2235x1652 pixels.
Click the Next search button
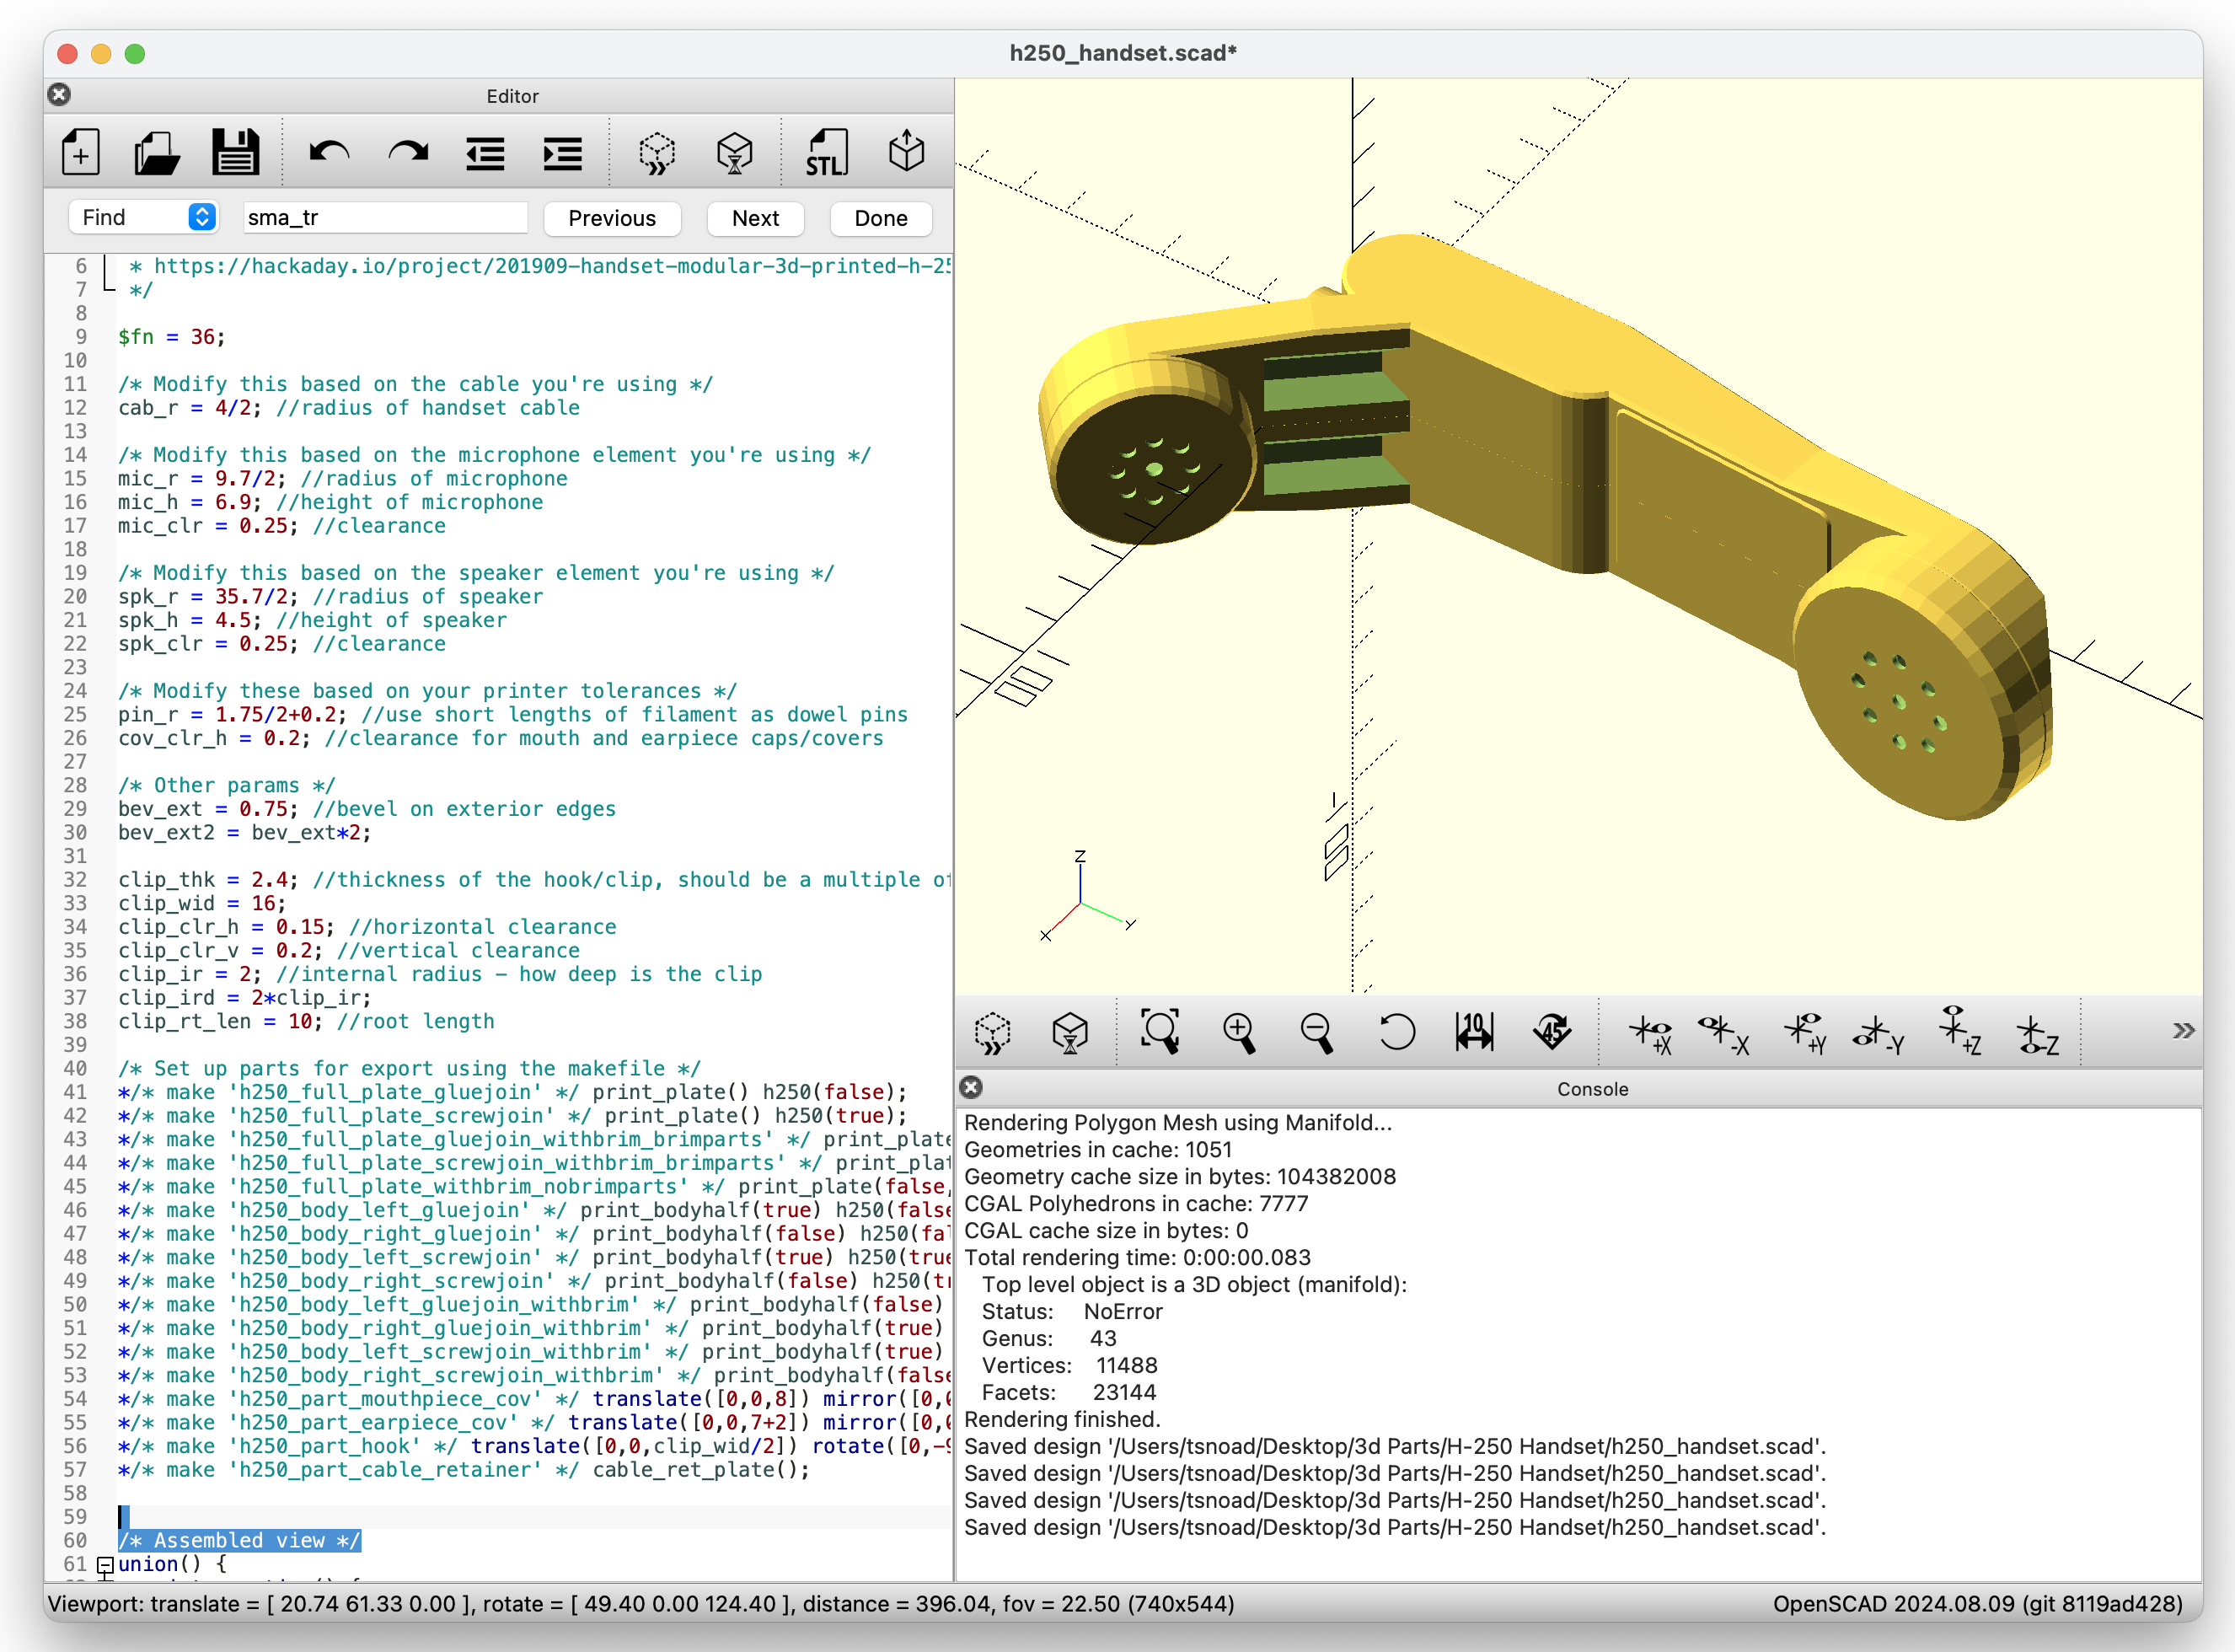click(x=755, y=218)
